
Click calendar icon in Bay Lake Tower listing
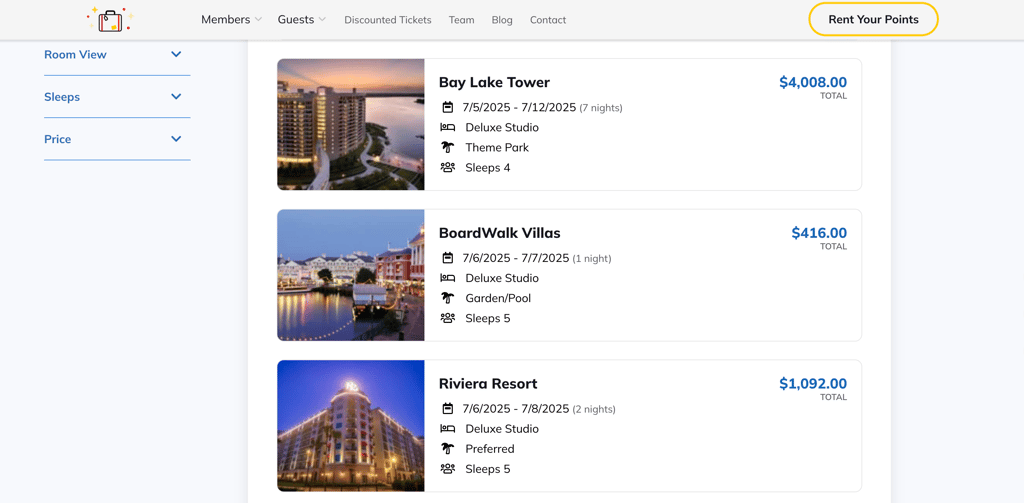pyautogui.click(x=448, y=107)
